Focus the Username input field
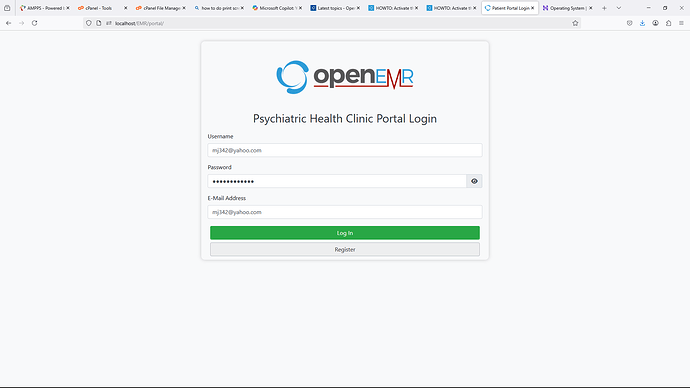This screenshot has width=690, height=388. tap(345, 150)
